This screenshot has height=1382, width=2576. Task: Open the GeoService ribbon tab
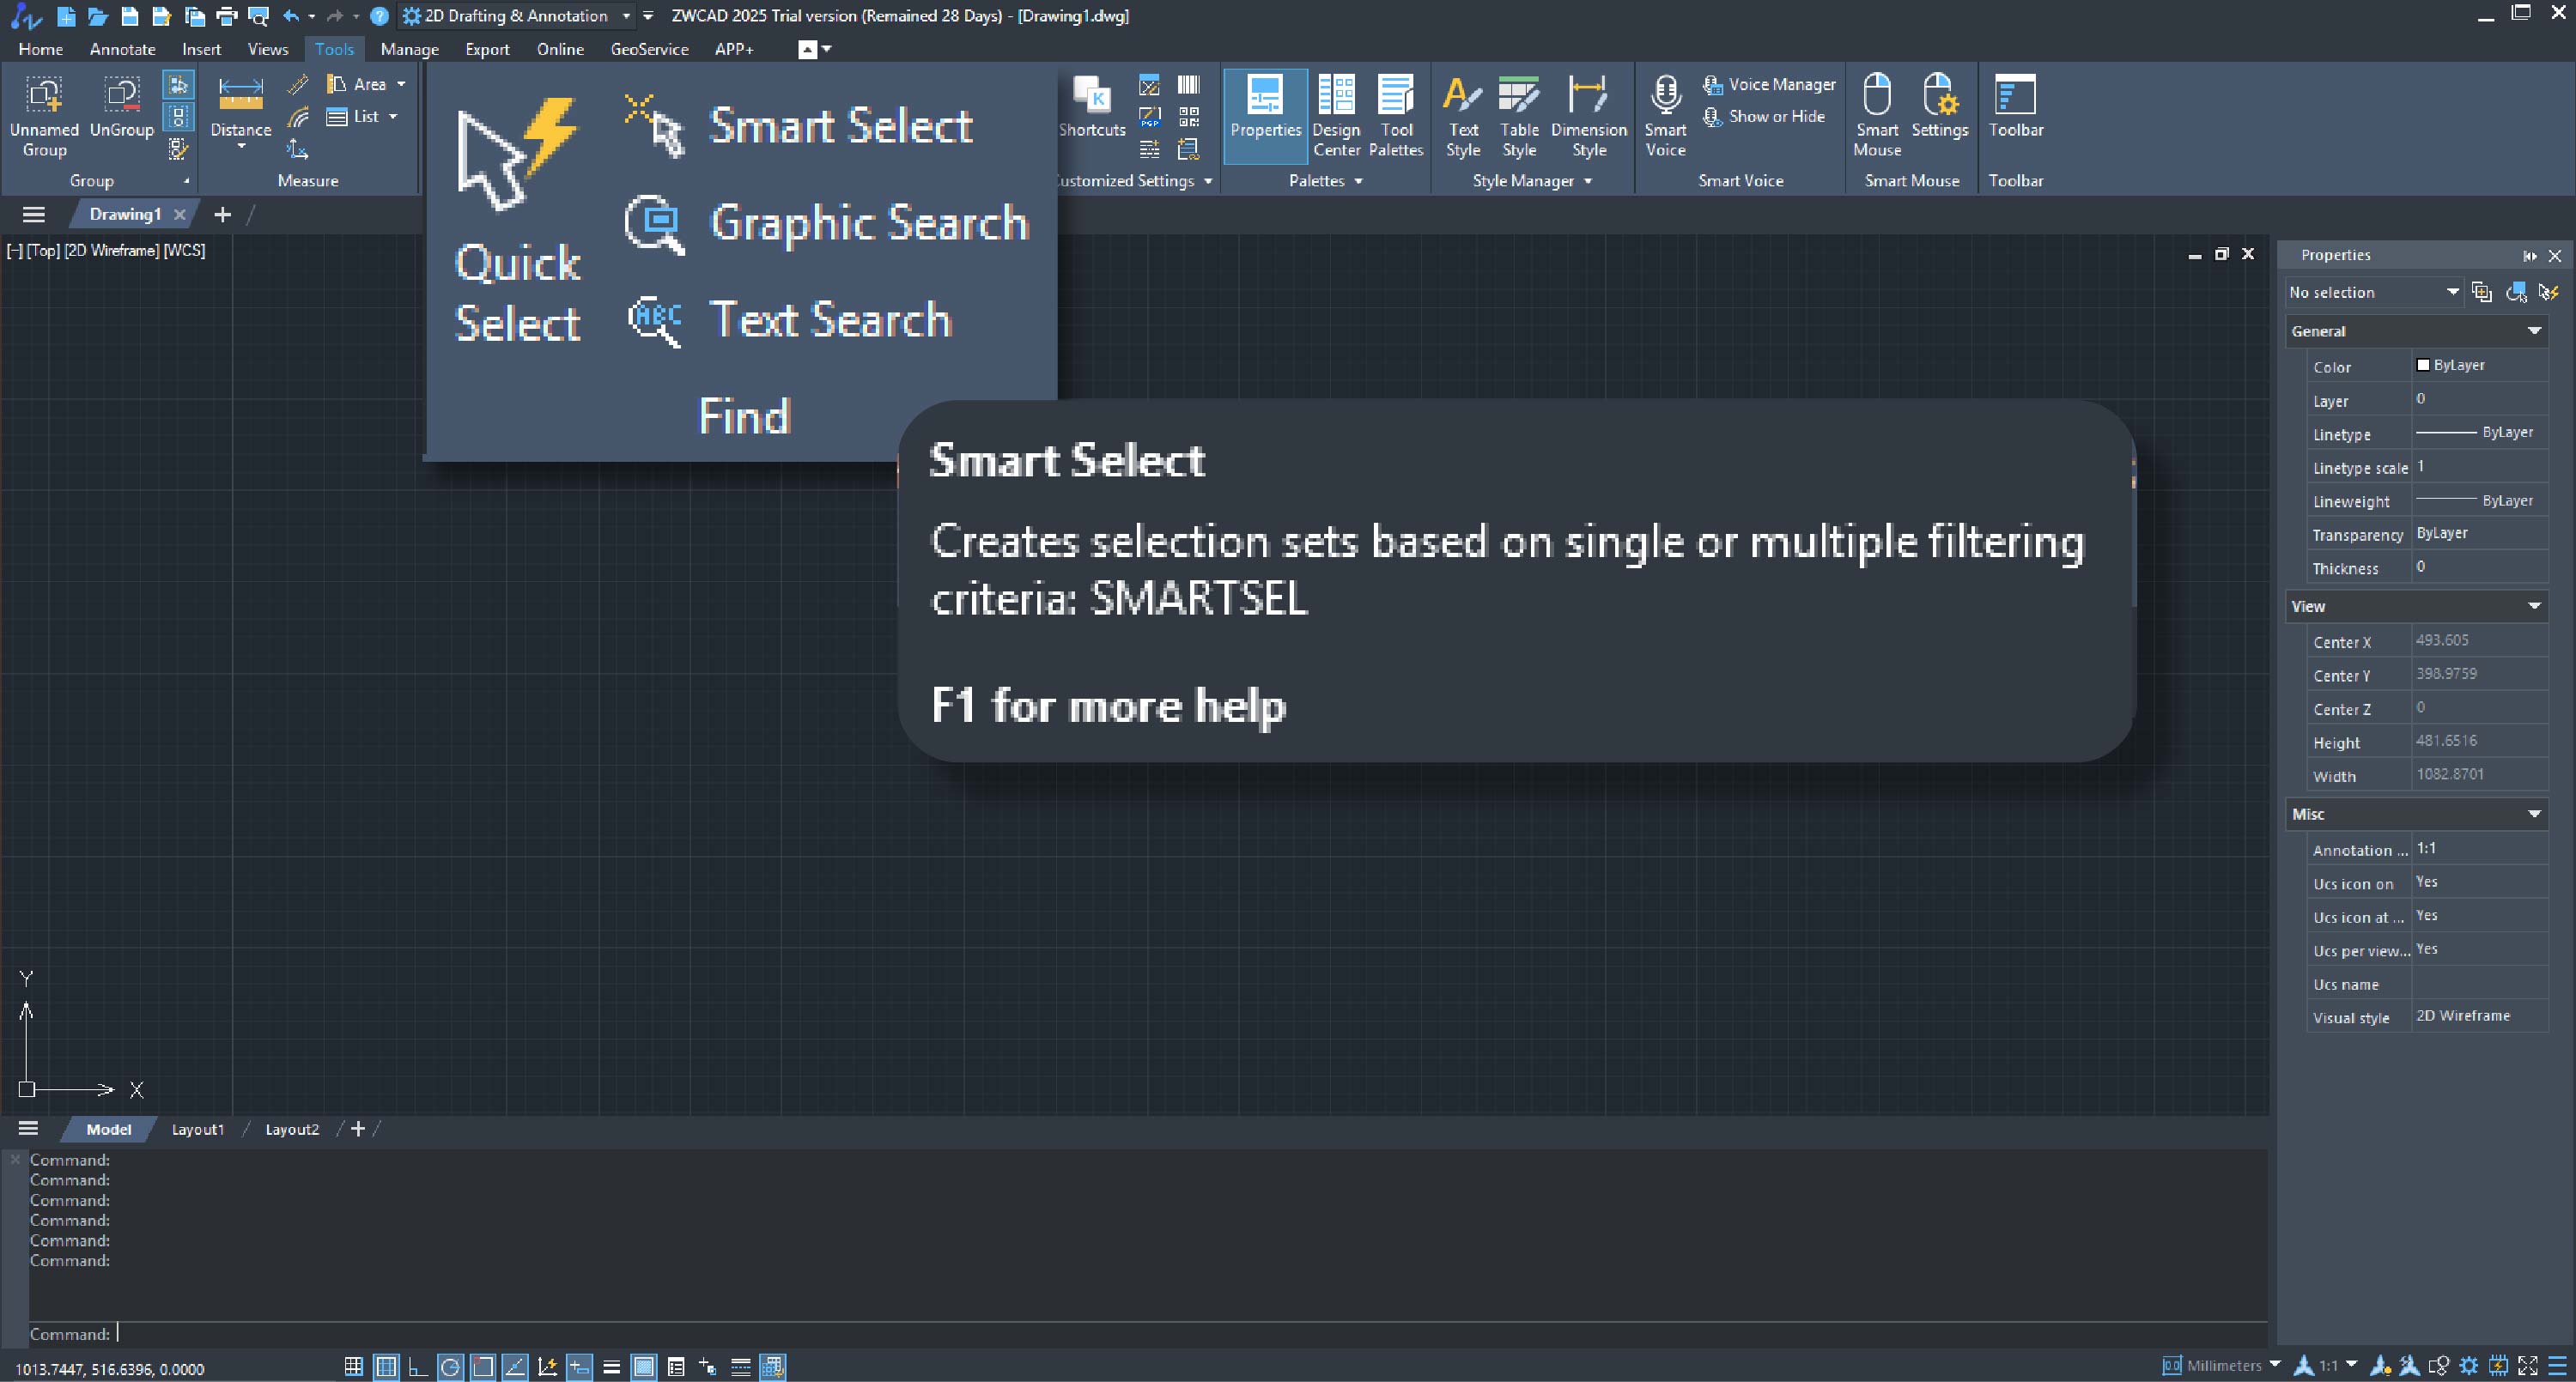(x=649, y=49)
